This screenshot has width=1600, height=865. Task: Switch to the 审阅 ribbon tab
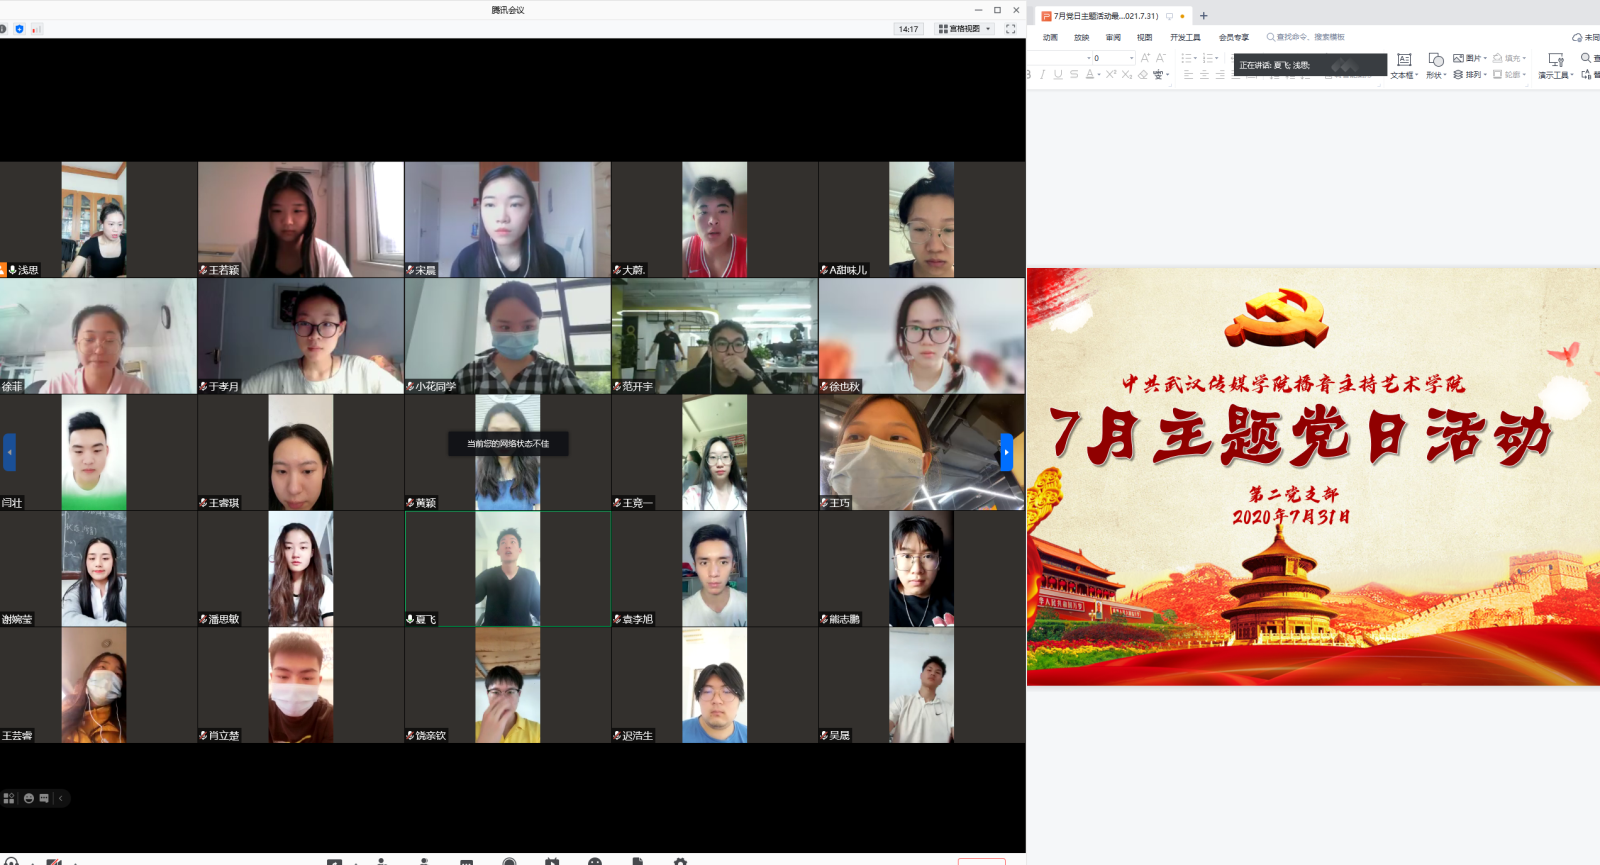click(1113, 37)
